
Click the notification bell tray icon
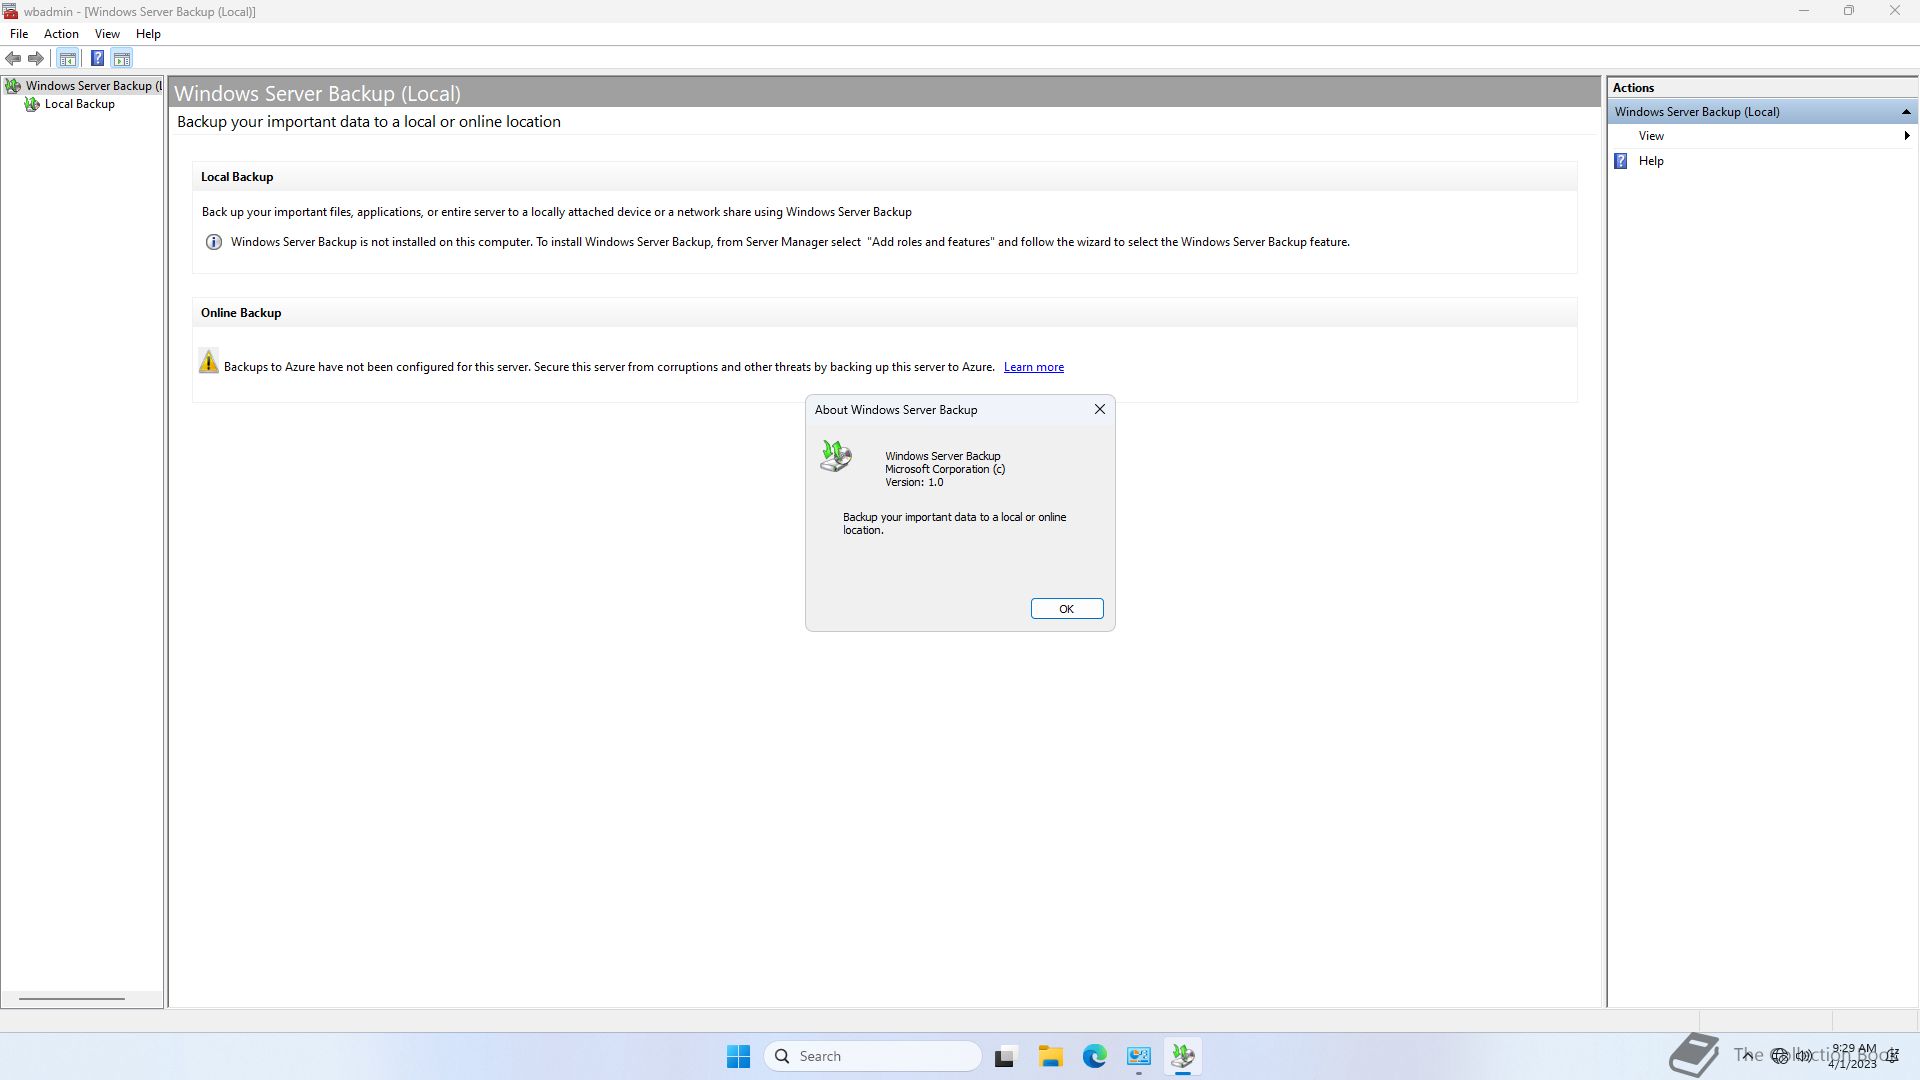tap(1894, 1056)
